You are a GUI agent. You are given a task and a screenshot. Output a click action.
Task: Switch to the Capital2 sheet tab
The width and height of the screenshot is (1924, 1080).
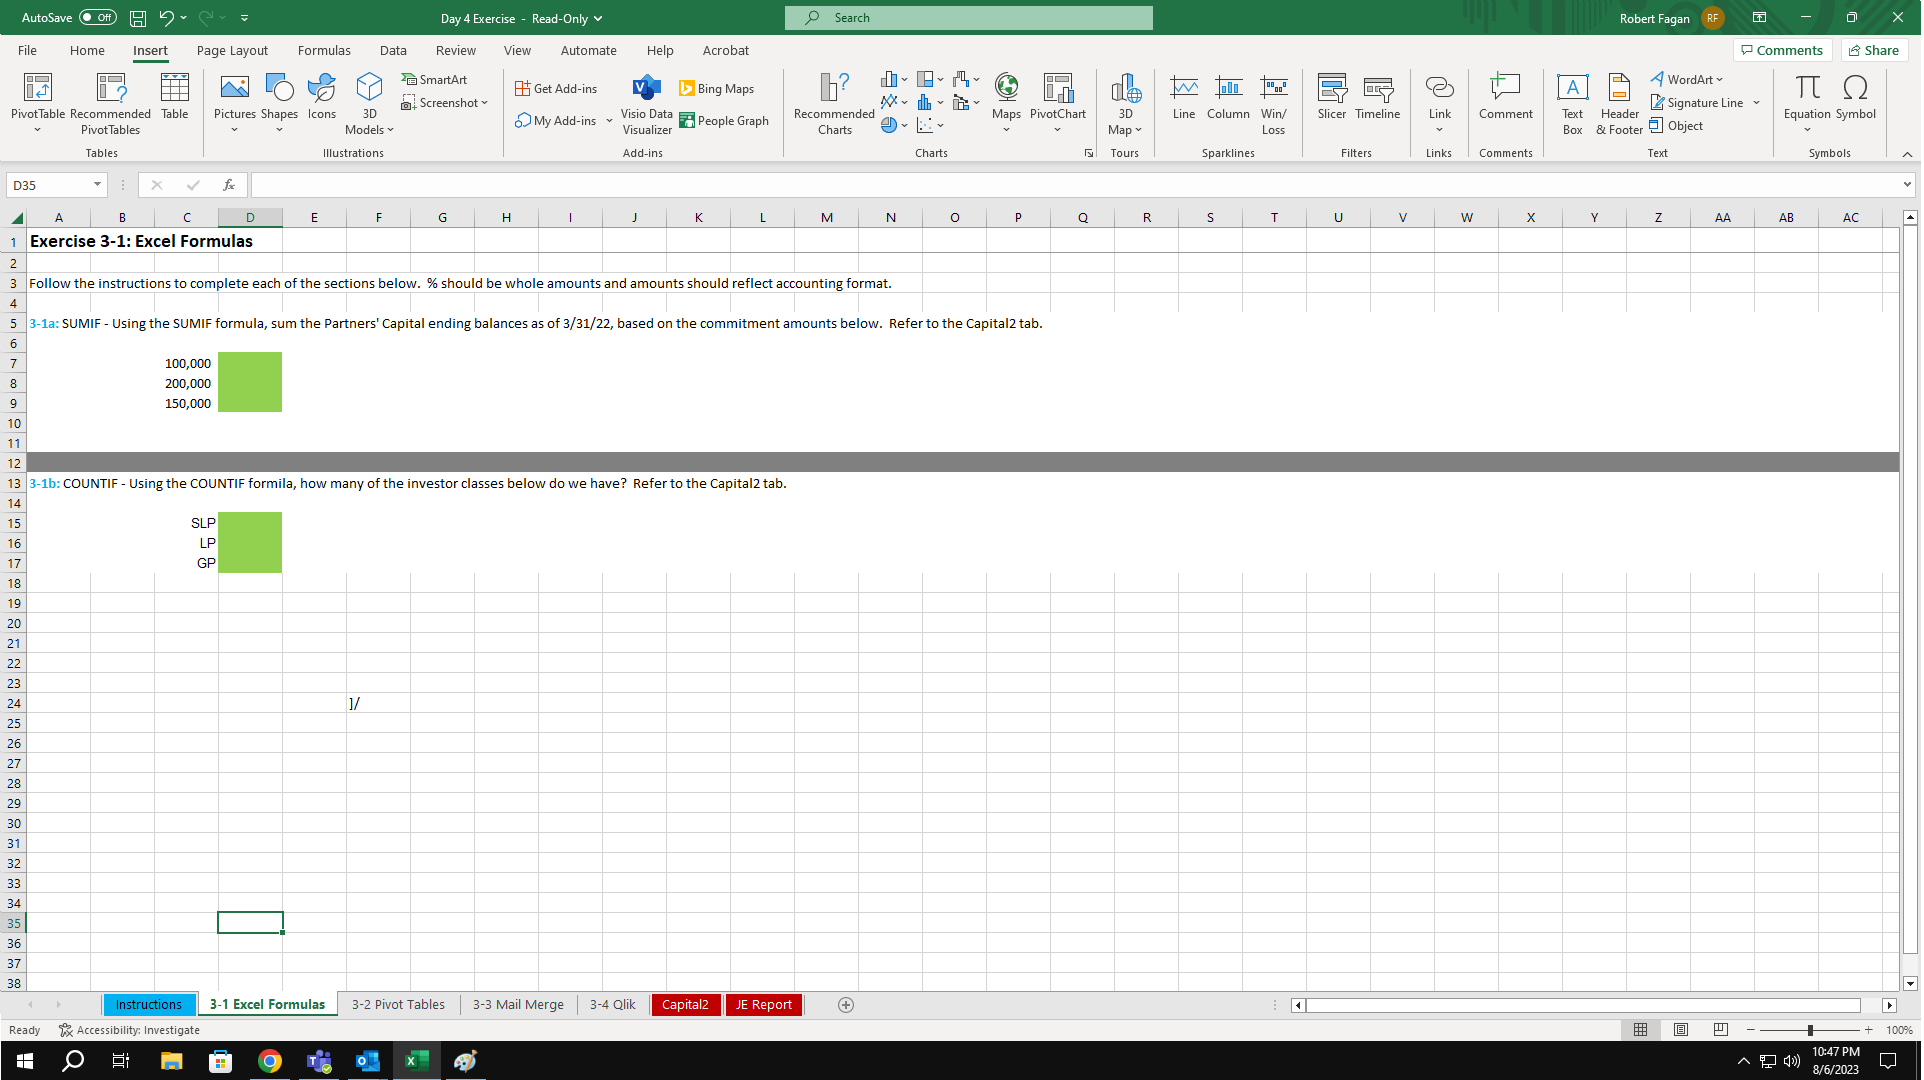(x=685, y=1005)
